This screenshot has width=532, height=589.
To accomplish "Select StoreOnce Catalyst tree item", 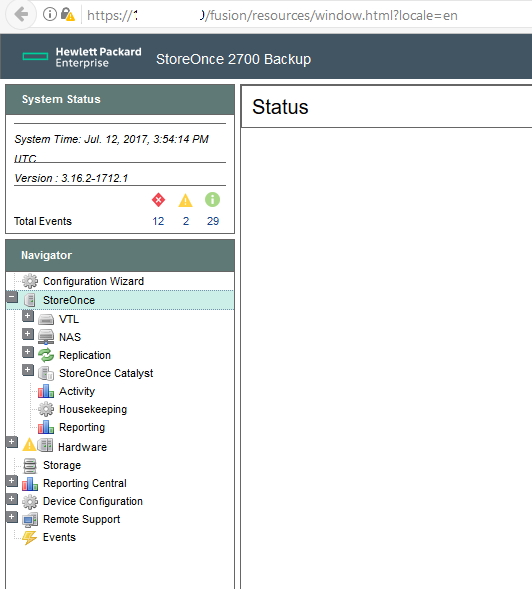I will [x=106, y=373].
